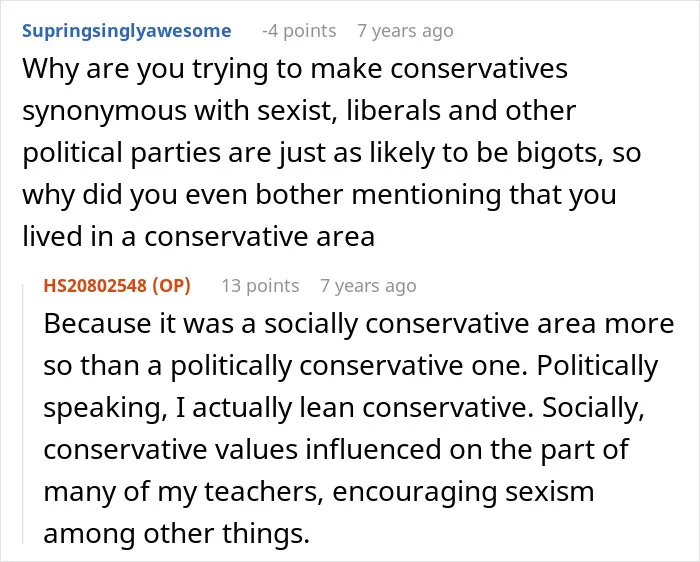Click the (OP) label beside HS20802548

coord(171,286)
